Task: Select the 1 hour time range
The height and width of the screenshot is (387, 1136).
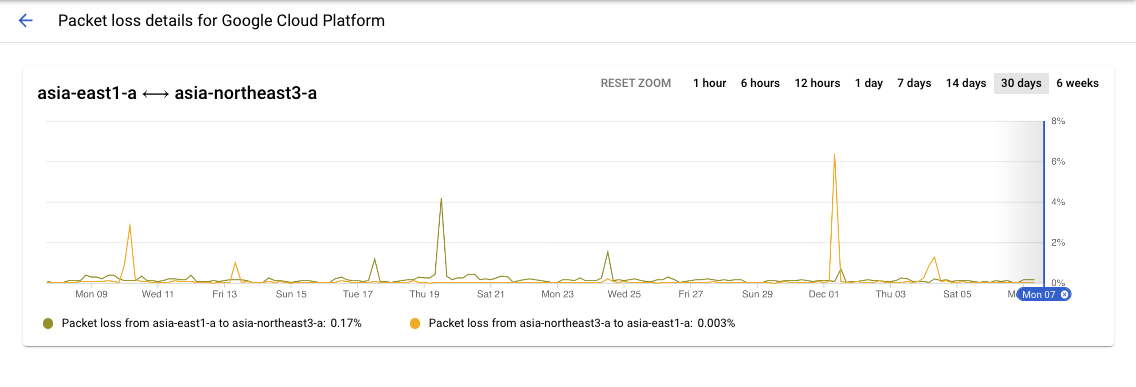Action: [709, 83]
